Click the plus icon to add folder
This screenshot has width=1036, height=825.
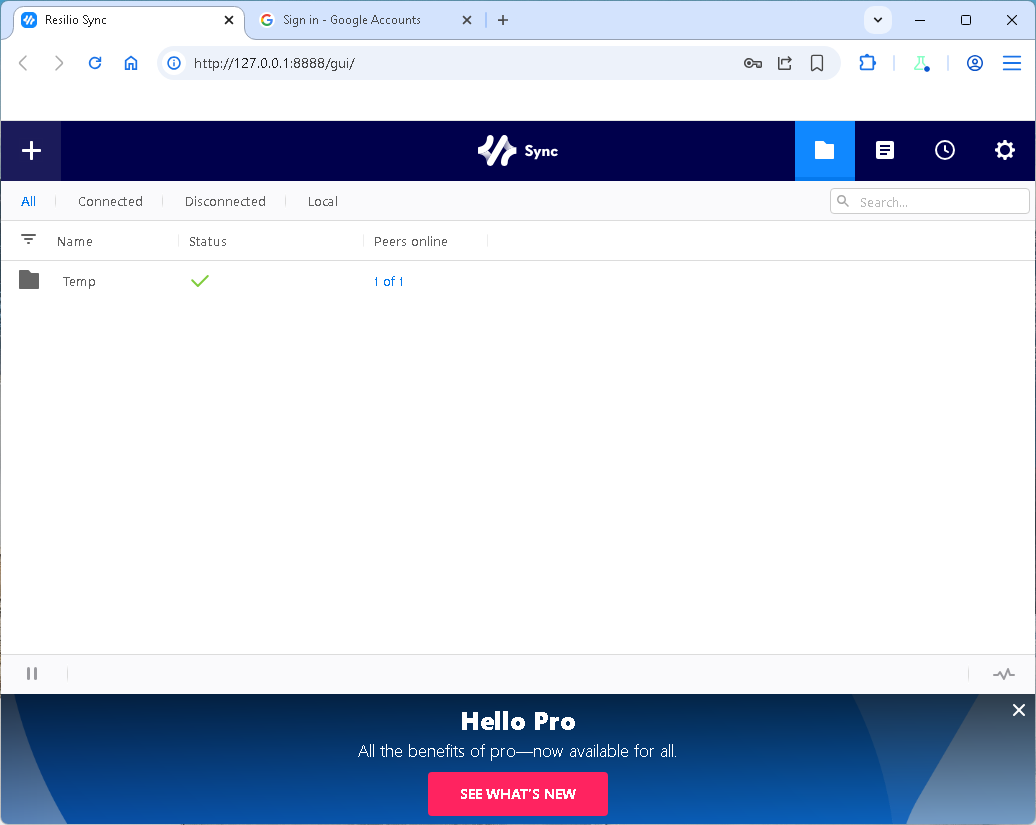click(x=31, y=151)
